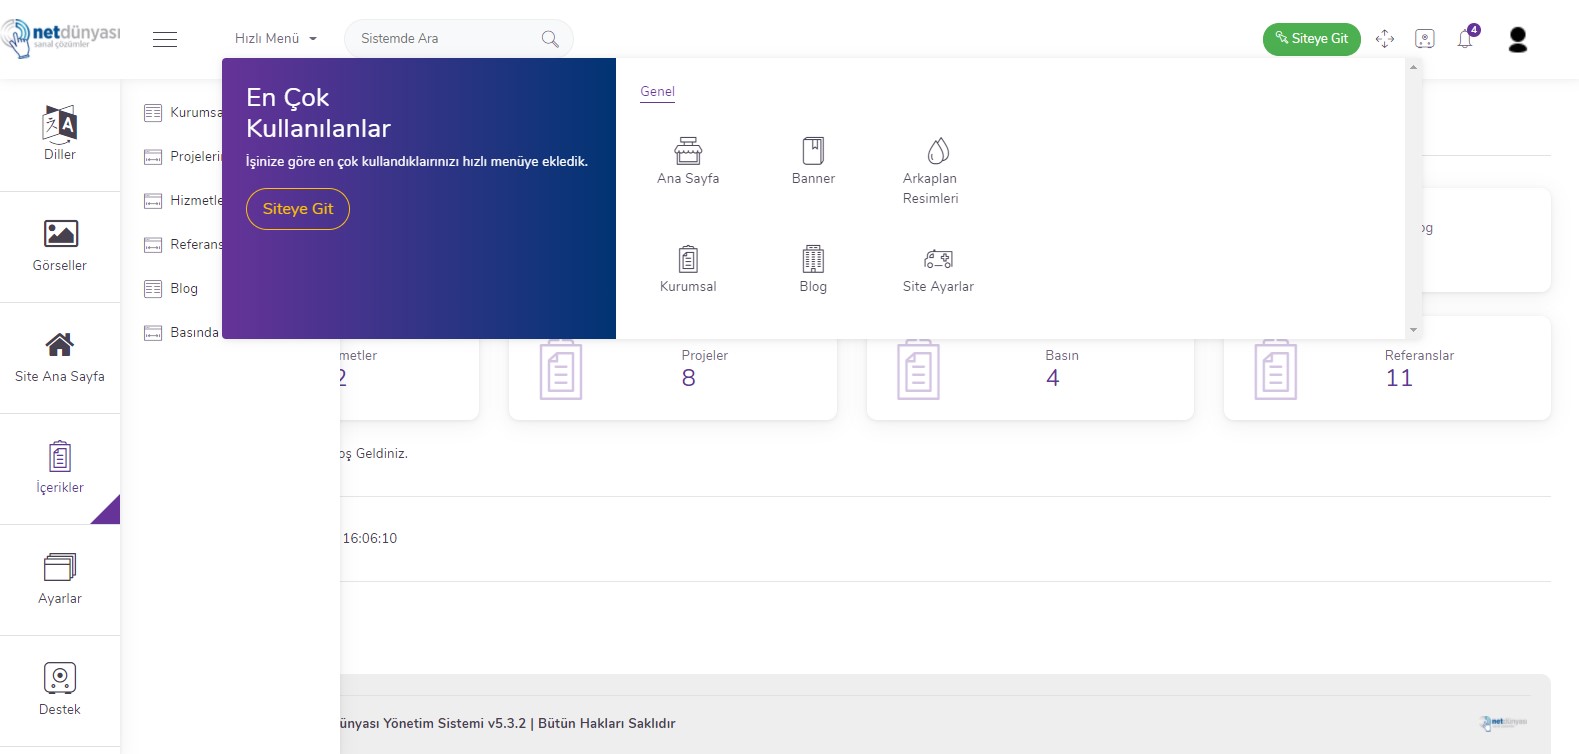Screen dimensions: 1579x754
Task: Open the Hızlı Menü dropdown
Action: coord(276,39)
